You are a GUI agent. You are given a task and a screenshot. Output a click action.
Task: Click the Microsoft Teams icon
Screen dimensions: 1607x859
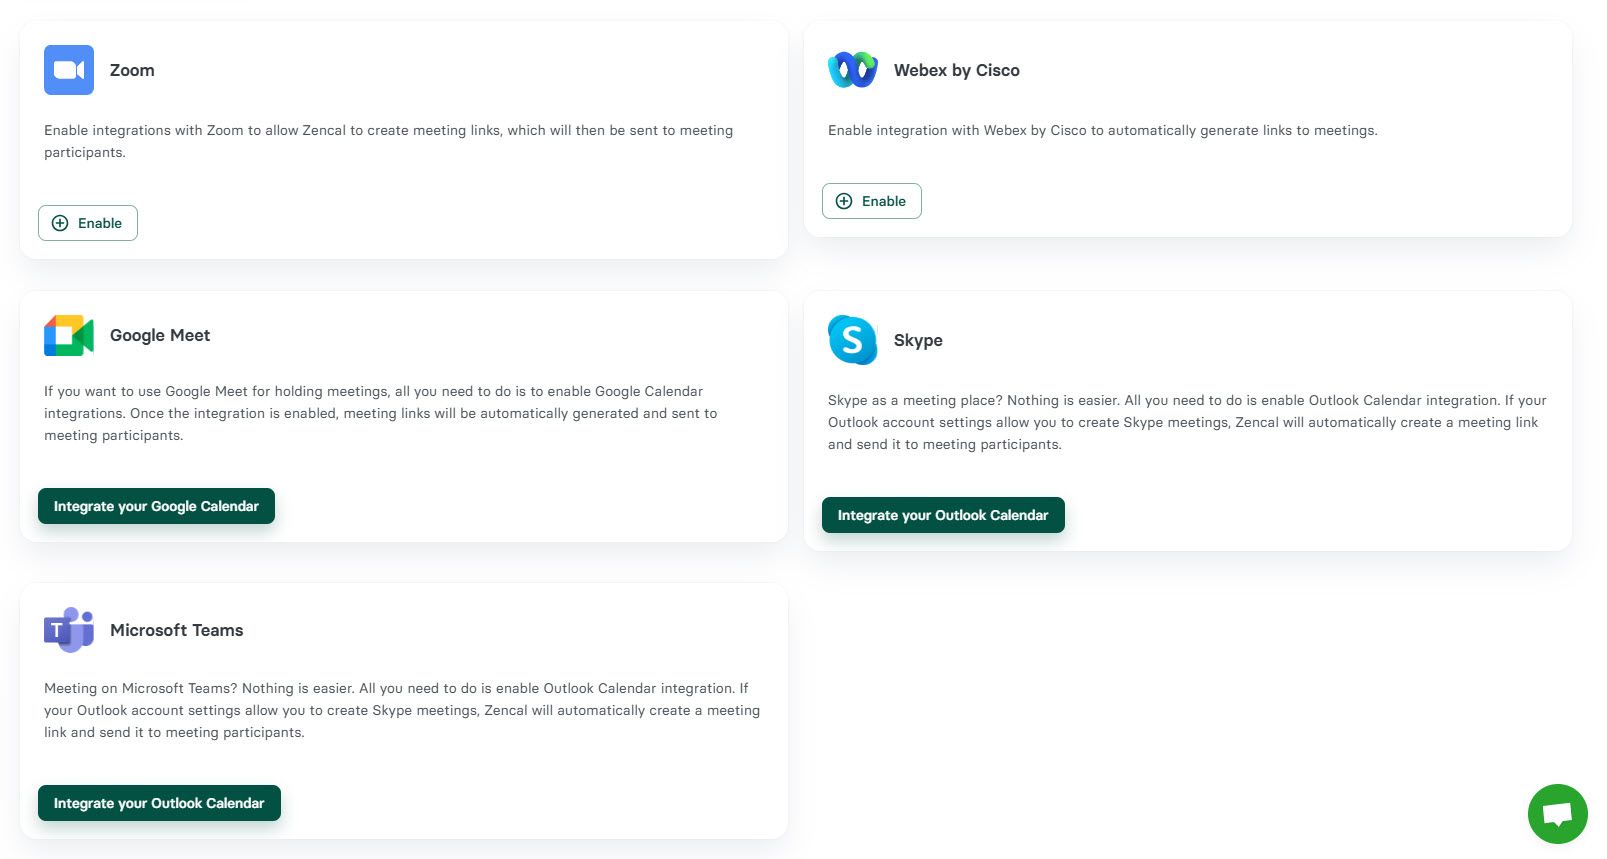(67, 630)
